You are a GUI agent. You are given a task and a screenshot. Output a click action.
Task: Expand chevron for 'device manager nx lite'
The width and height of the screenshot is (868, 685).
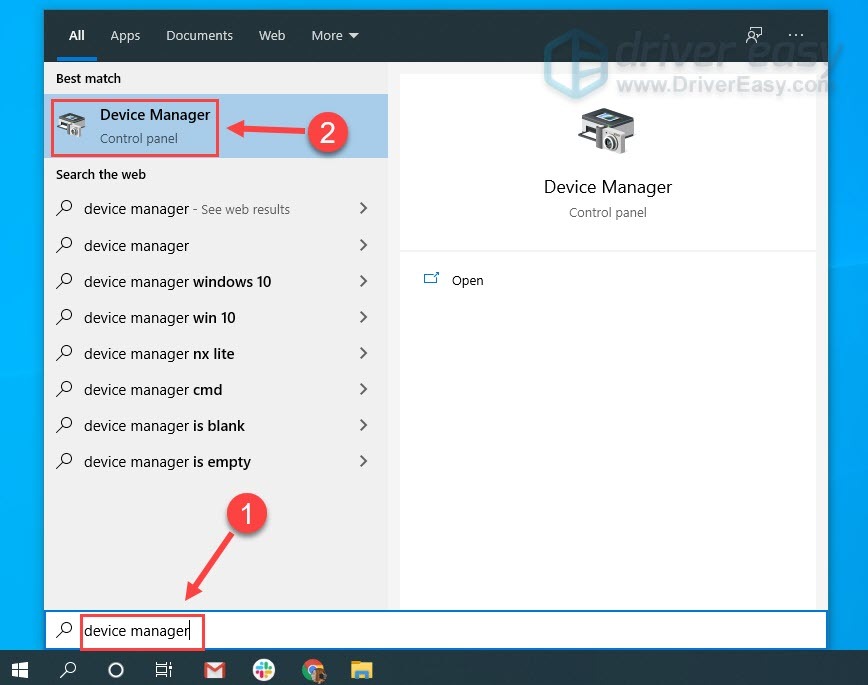coord(363,353)
